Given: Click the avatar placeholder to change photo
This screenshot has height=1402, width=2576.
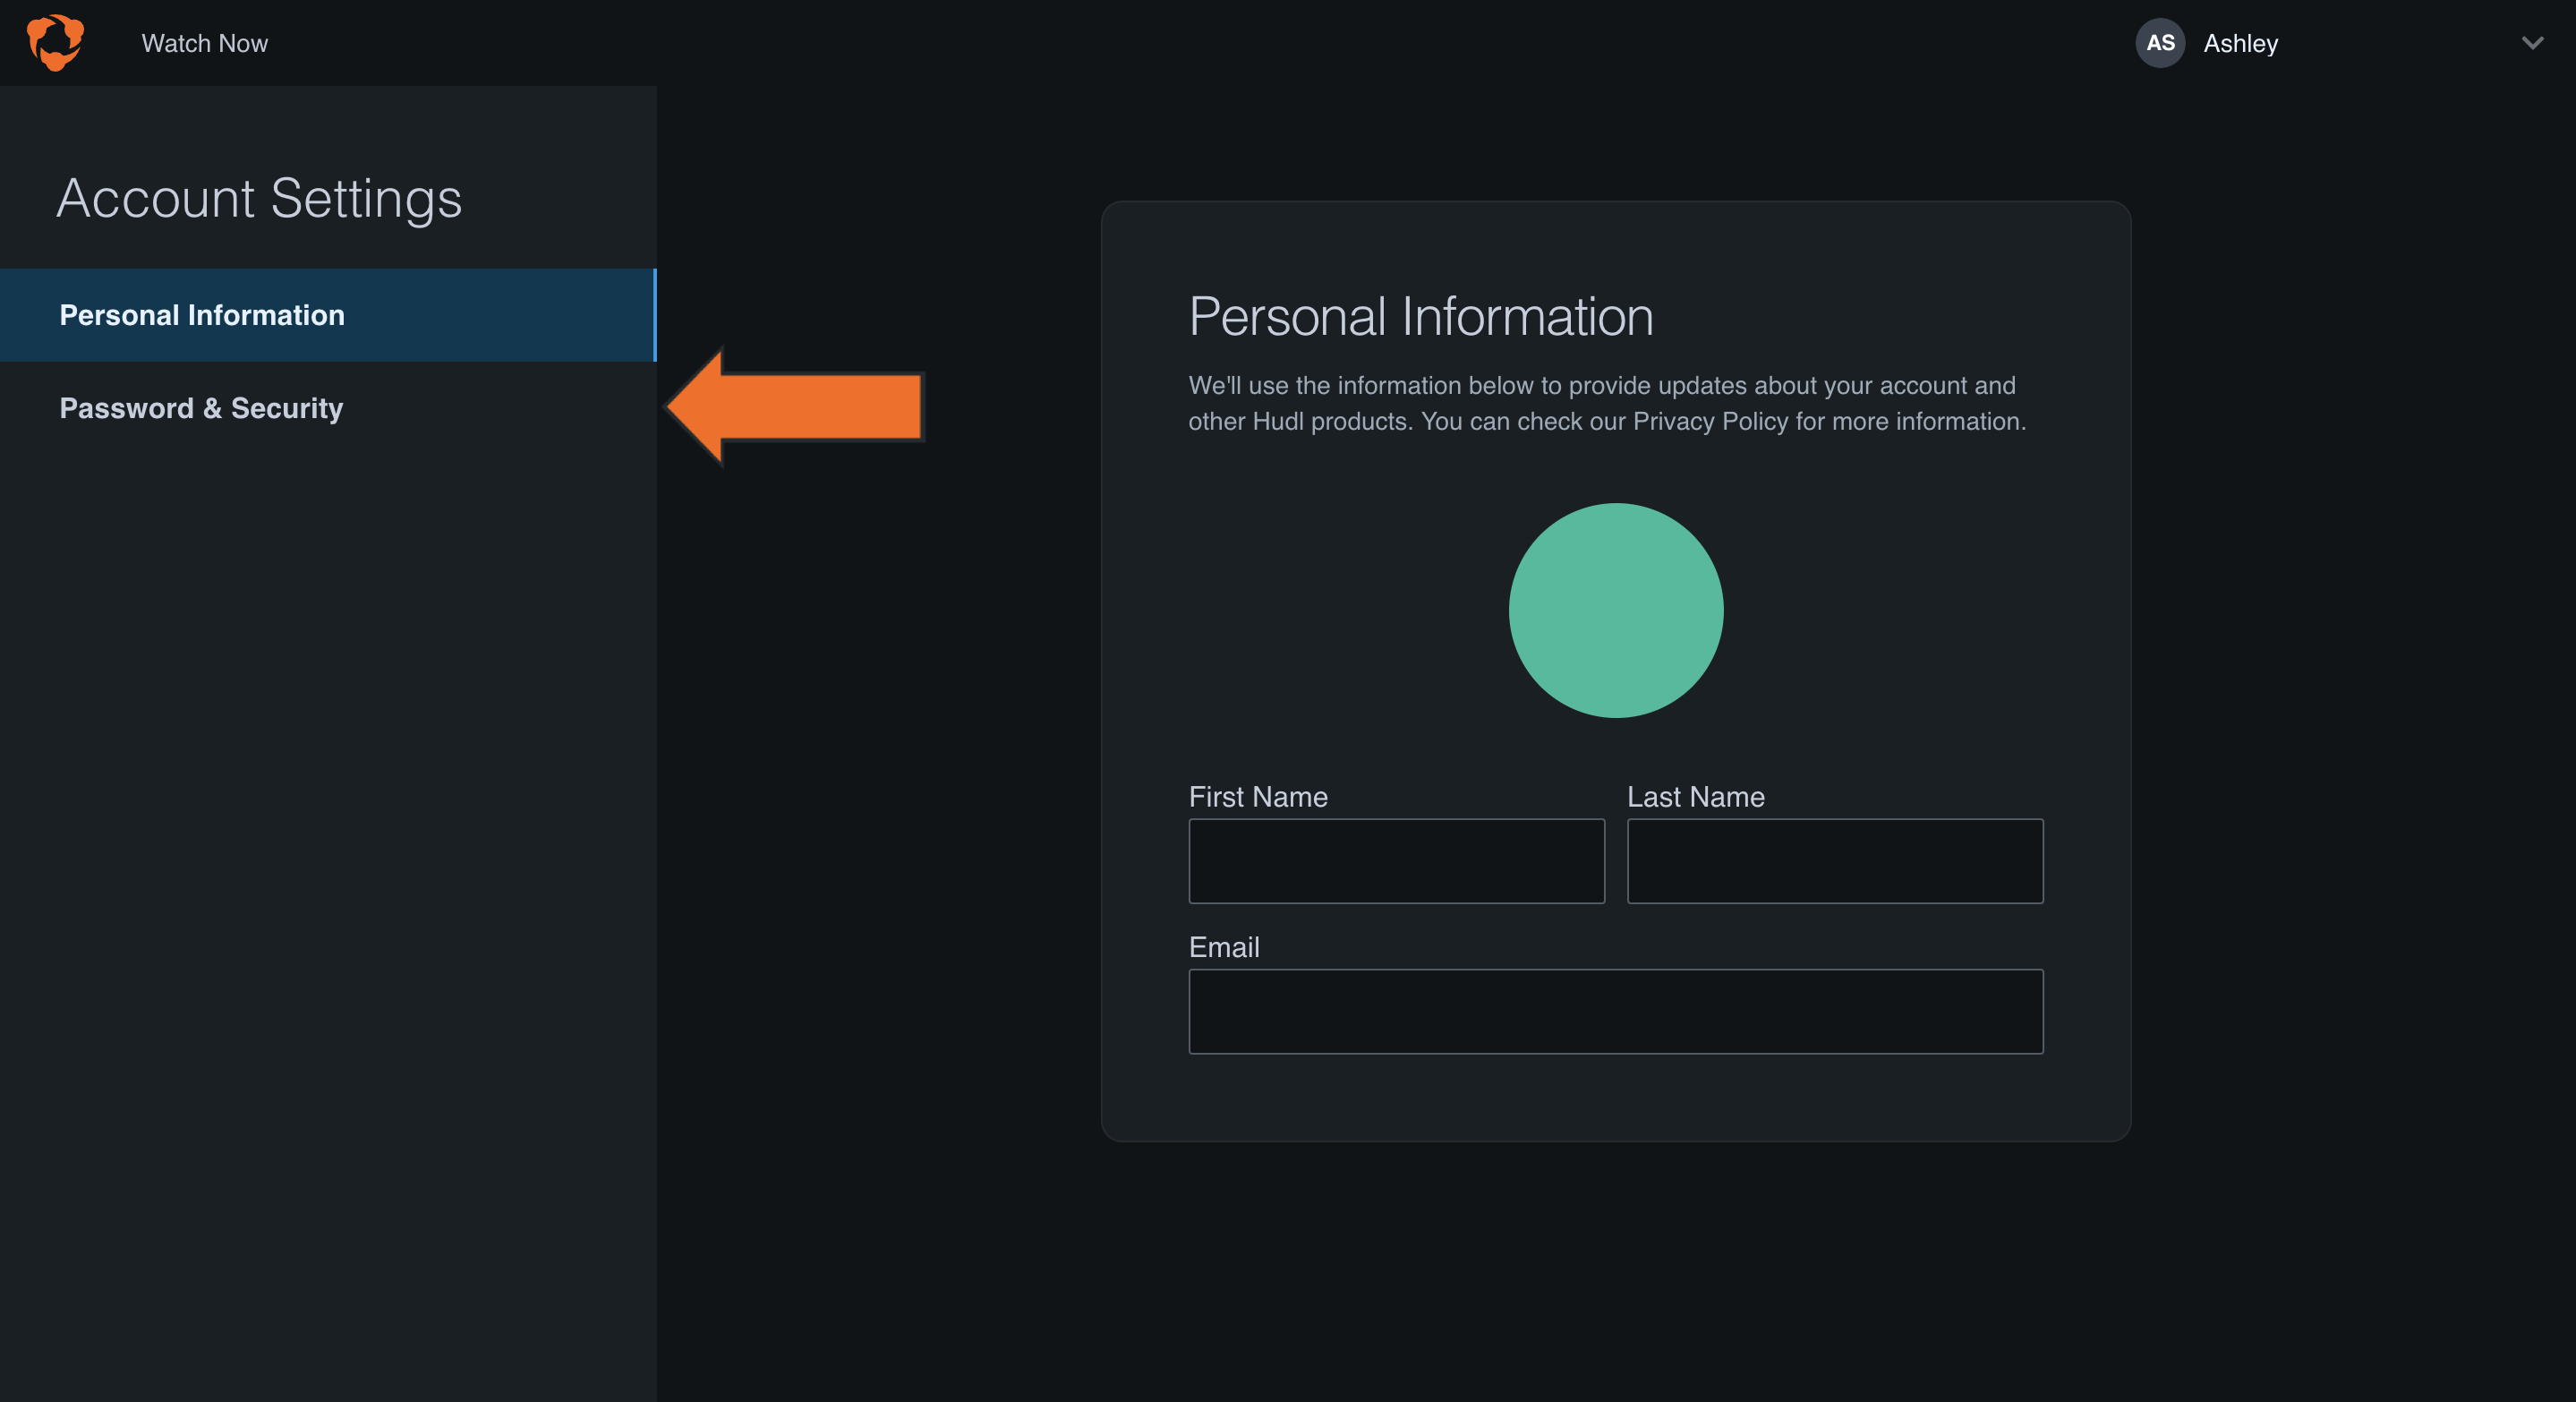Looking at the screenshot, I should [1616, 611].
